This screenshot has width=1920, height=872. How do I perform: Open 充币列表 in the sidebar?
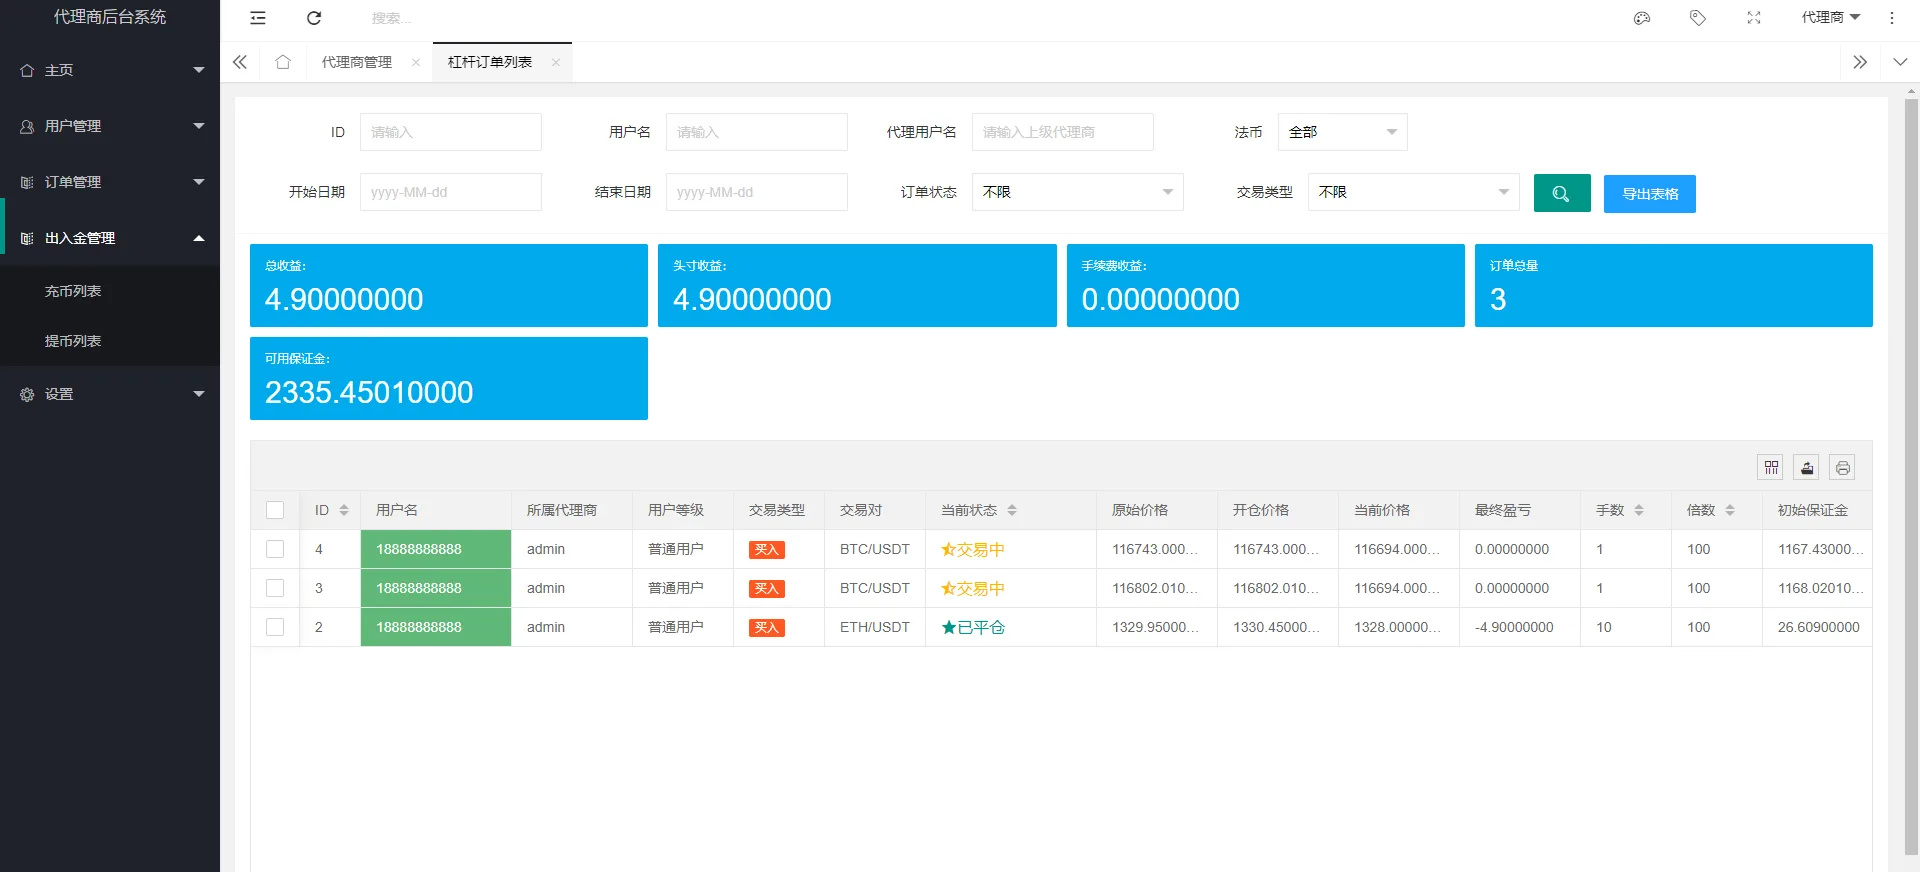73,291
